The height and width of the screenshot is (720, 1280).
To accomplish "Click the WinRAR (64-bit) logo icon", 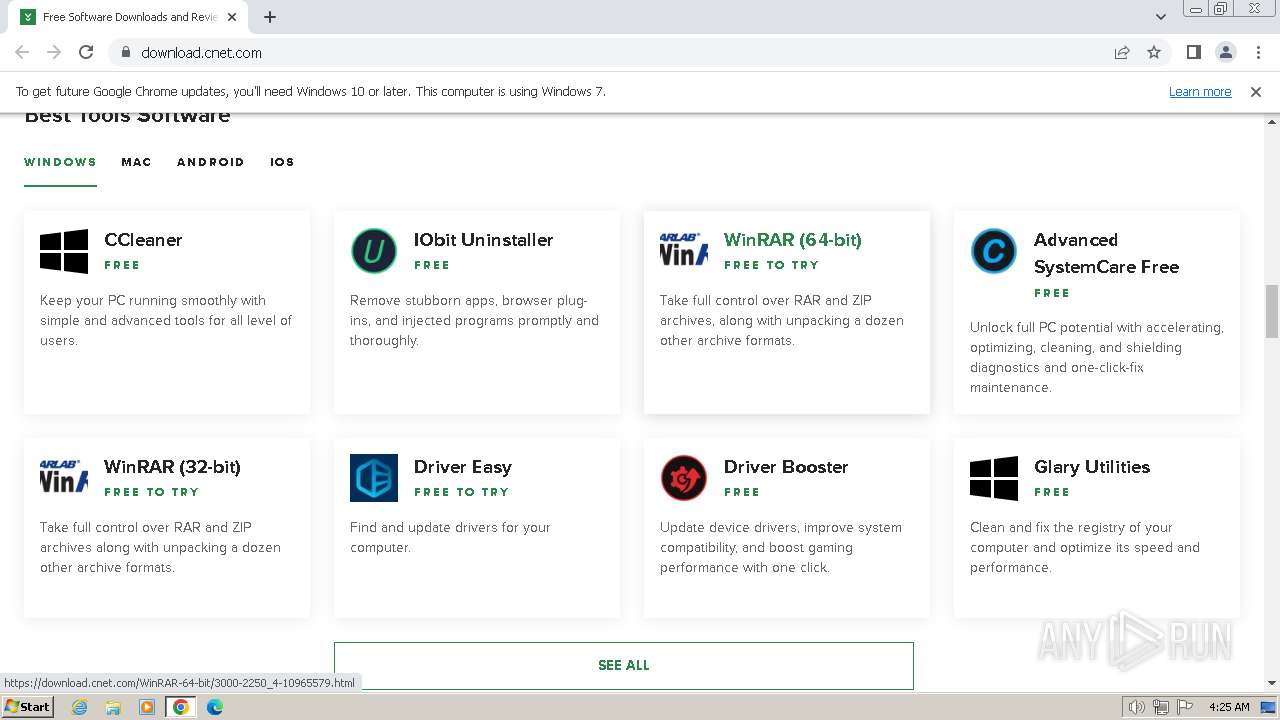I will [684, 250].
